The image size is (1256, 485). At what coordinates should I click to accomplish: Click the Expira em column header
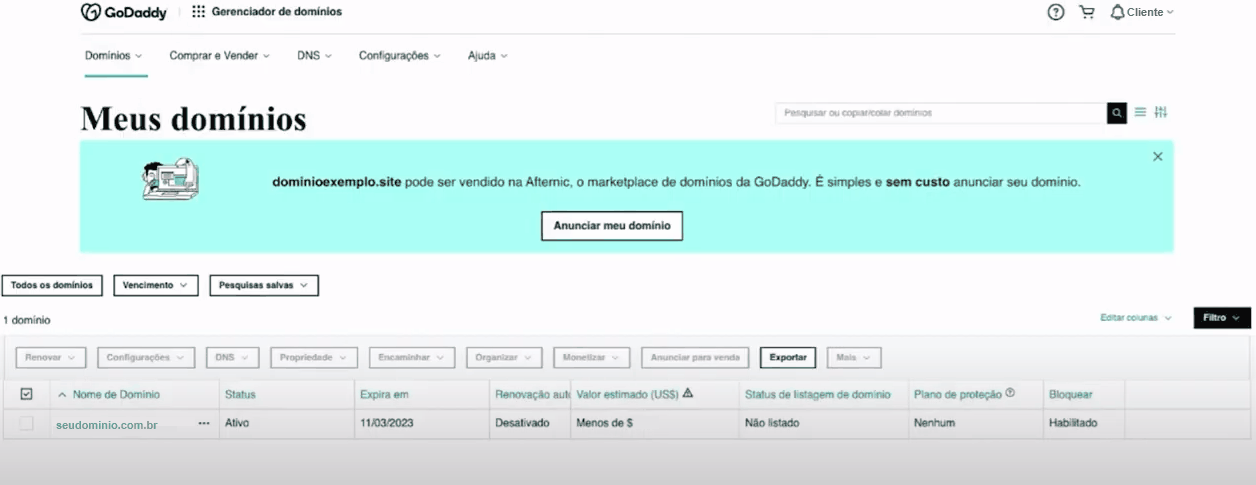click(x=384, y=395)
